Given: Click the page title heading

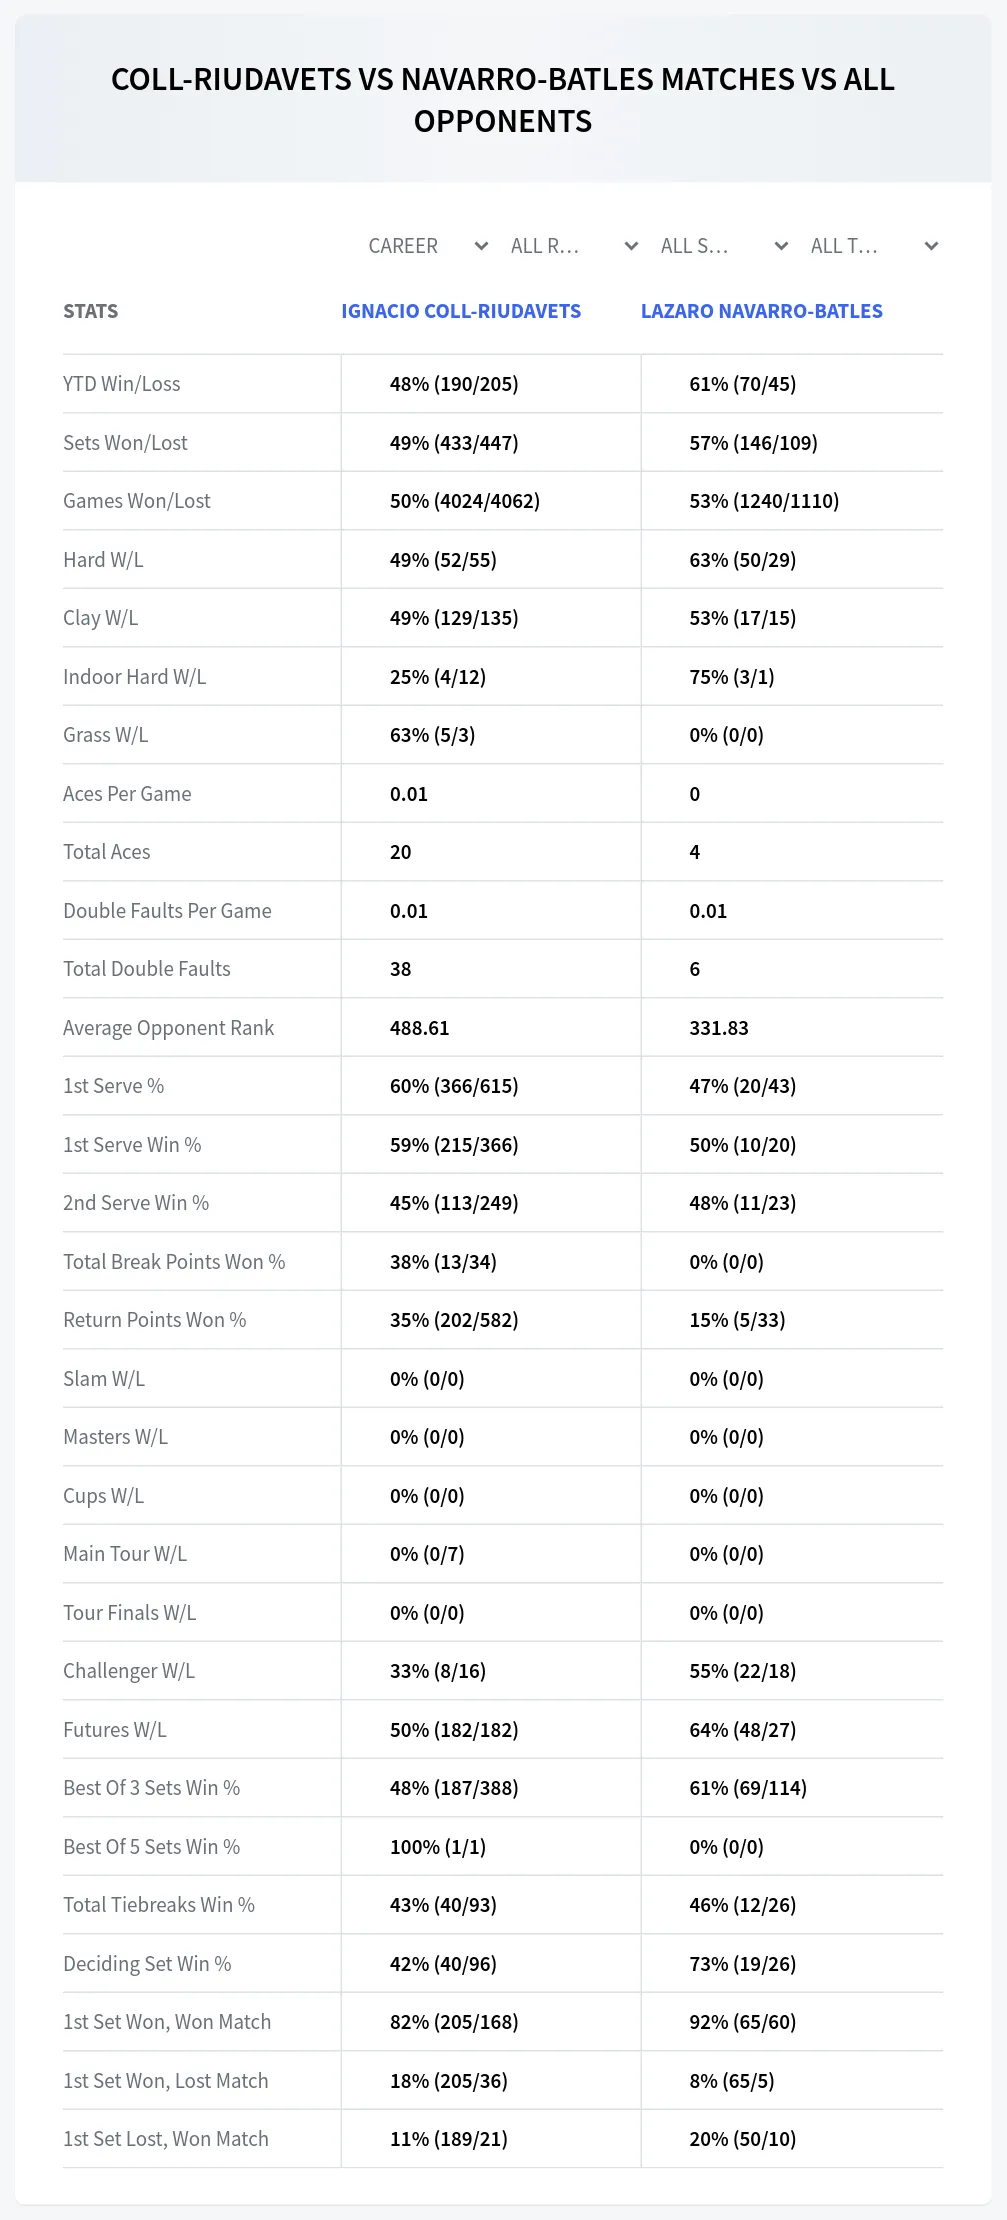Looking at the screenshot, I should [503, 100].
